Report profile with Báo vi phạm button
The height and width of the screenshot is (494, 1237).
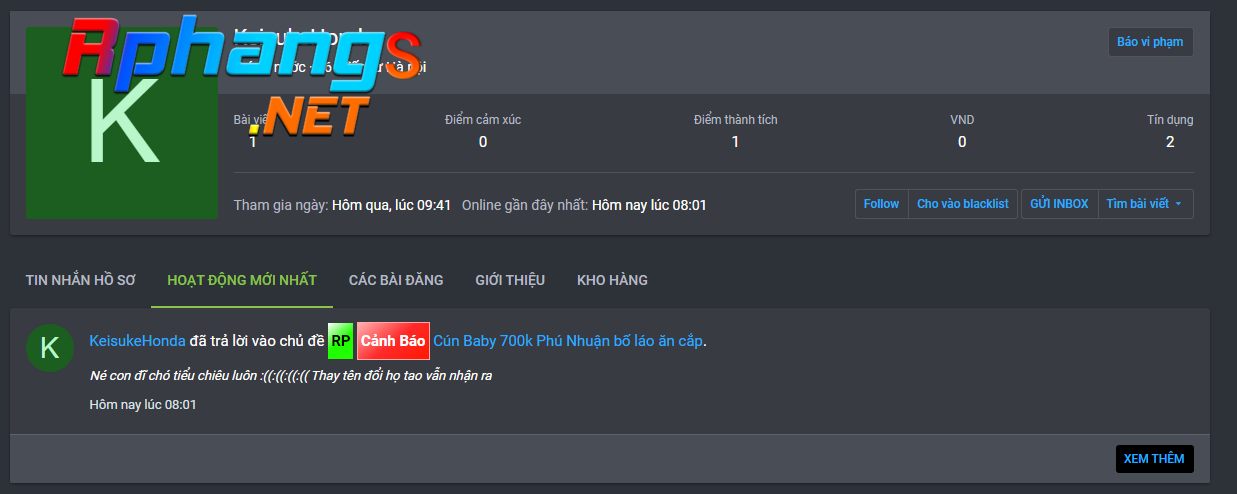tap(1150, 42)
